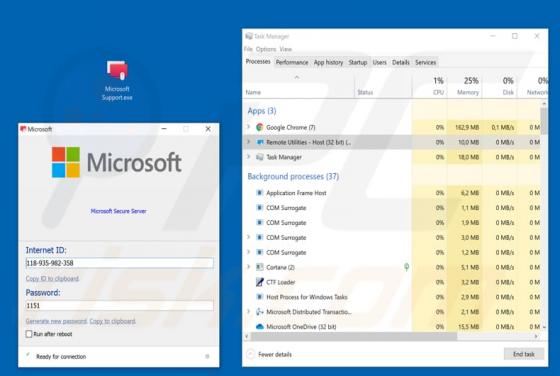Open the File menu in Task Manager
Screen dimensions: 560x376
pyautogui.click(x=248, y=49)
